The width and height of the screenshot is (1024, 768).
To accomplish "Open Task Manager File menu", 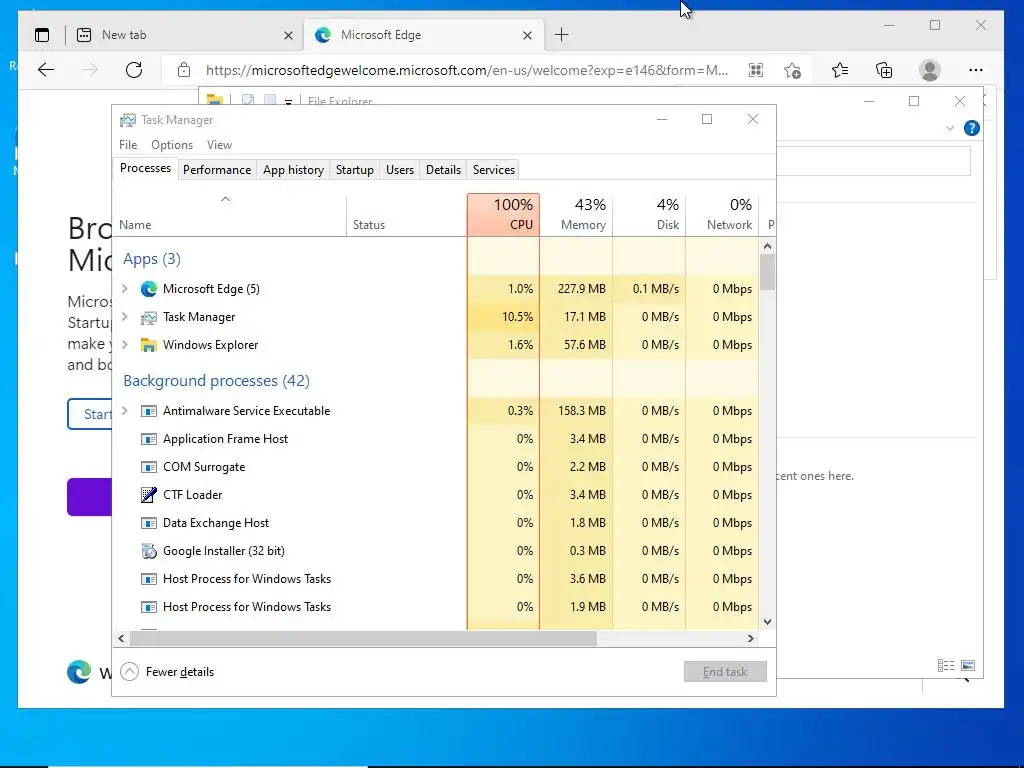I will 128,145.
